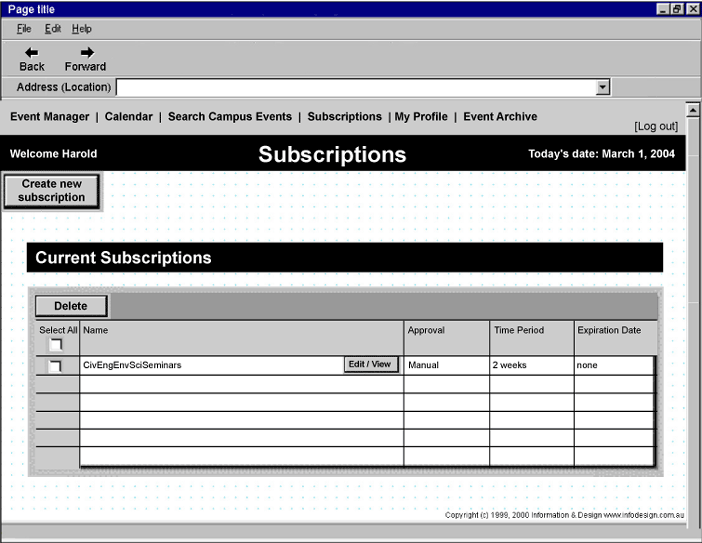Click the scrollbar up arrow
This screenshot has width=702, height=543.
coord(692,110)
